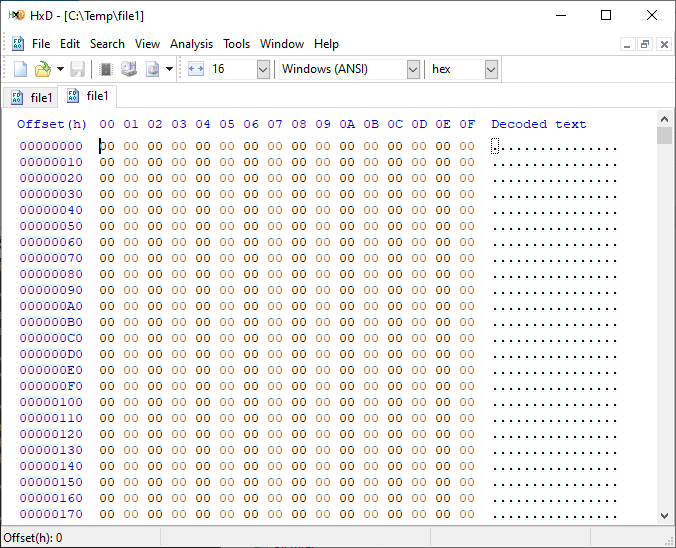The height and width of the screenshot is (548, 676).
Task: Minimize the HxD main window
Action: click(x=561, y=16)
